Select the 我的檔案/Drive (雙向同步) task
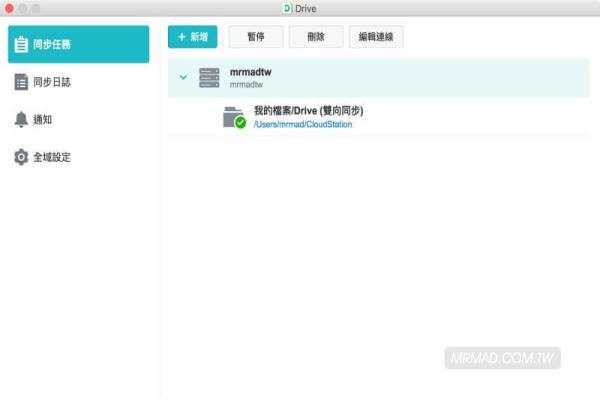Screen dimensions: 600x400 308,111
